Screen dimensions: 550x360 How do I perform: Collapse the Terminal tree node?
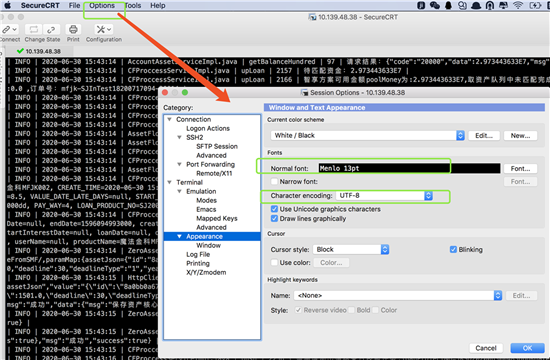[x=169, y=182]
